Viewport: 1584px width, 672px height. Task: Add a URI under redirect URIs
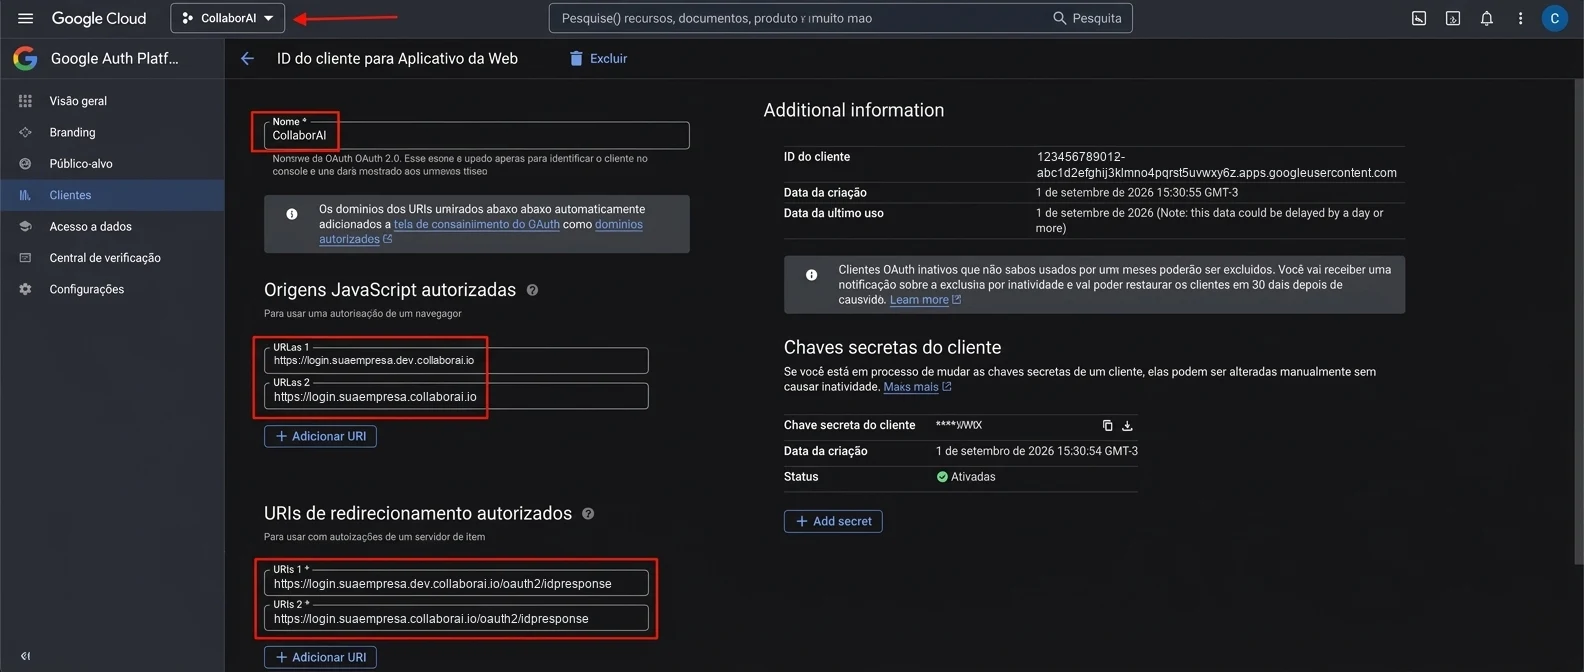(x=320, y=657)
